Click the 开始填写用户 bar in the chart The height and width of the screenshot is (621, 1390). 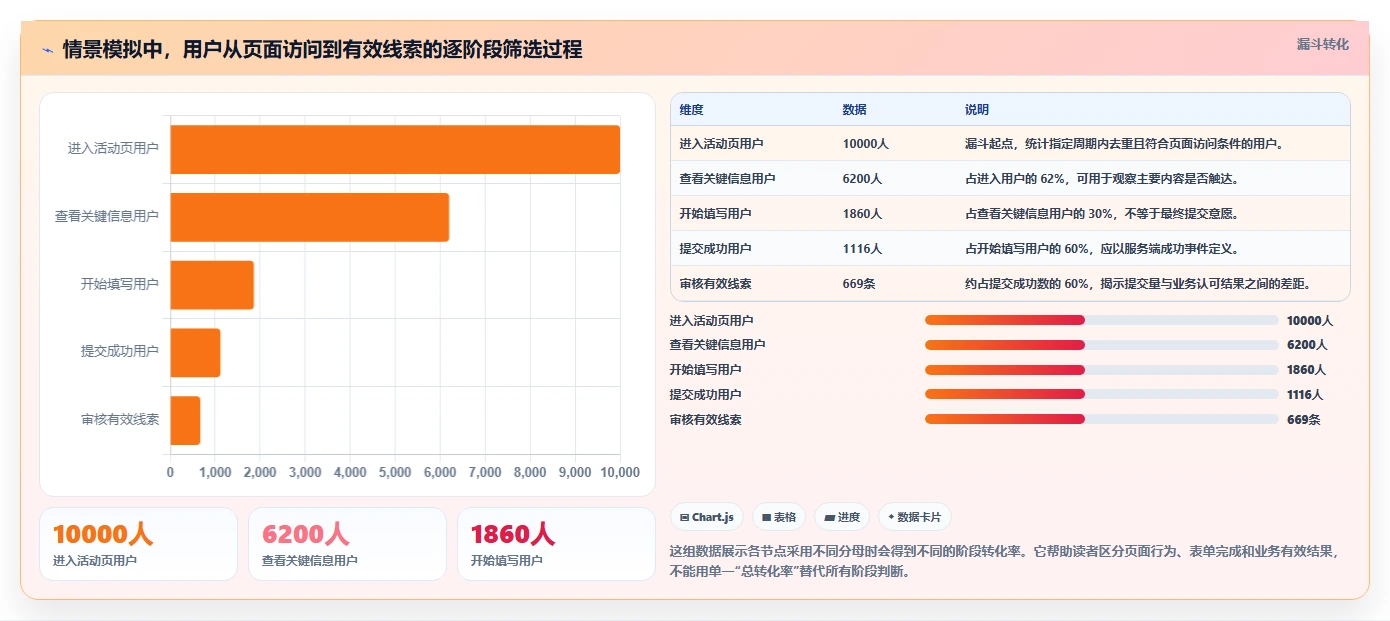212,285
